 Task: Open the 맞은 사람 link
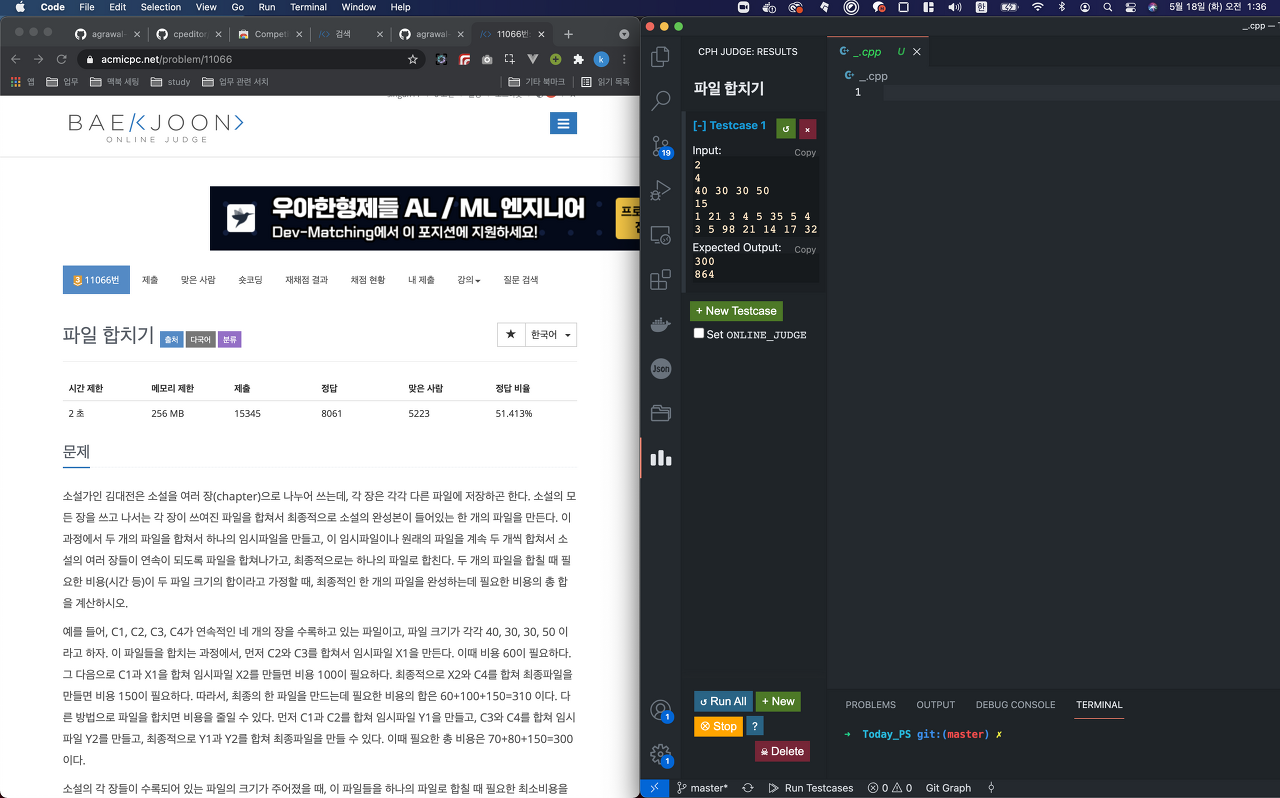point(198,280)
